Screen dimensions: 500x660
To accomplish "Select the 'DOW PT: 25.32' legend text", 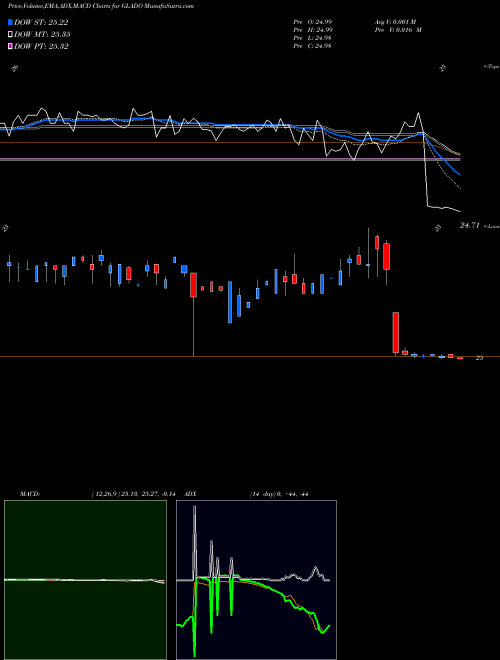I will tap(41, 46).
